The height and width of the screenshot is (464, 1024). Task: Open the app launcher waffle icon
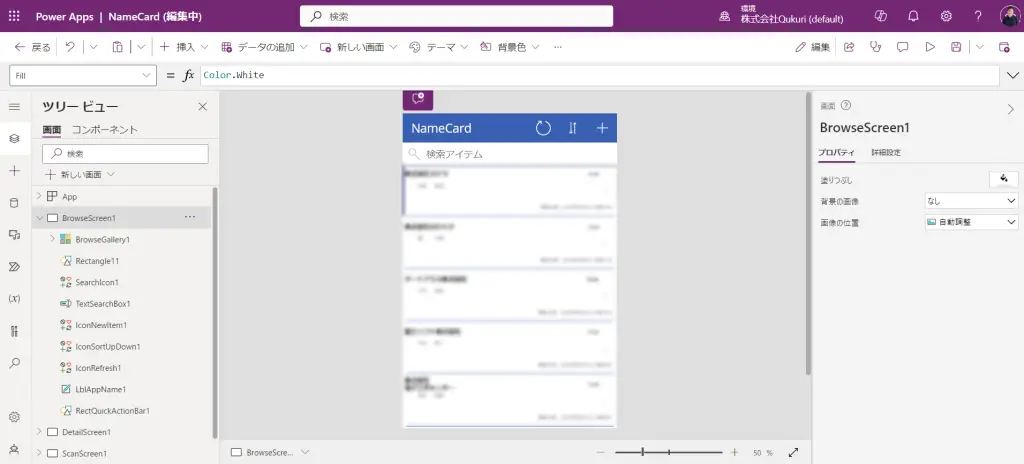[14, 16]
